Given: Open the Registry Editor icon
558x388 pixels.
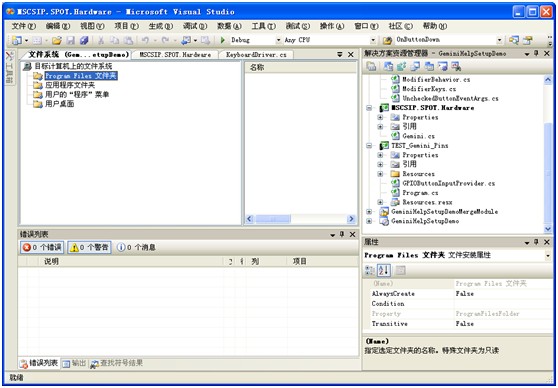Looking at the screenshot, I should click(x=402, y=66).
